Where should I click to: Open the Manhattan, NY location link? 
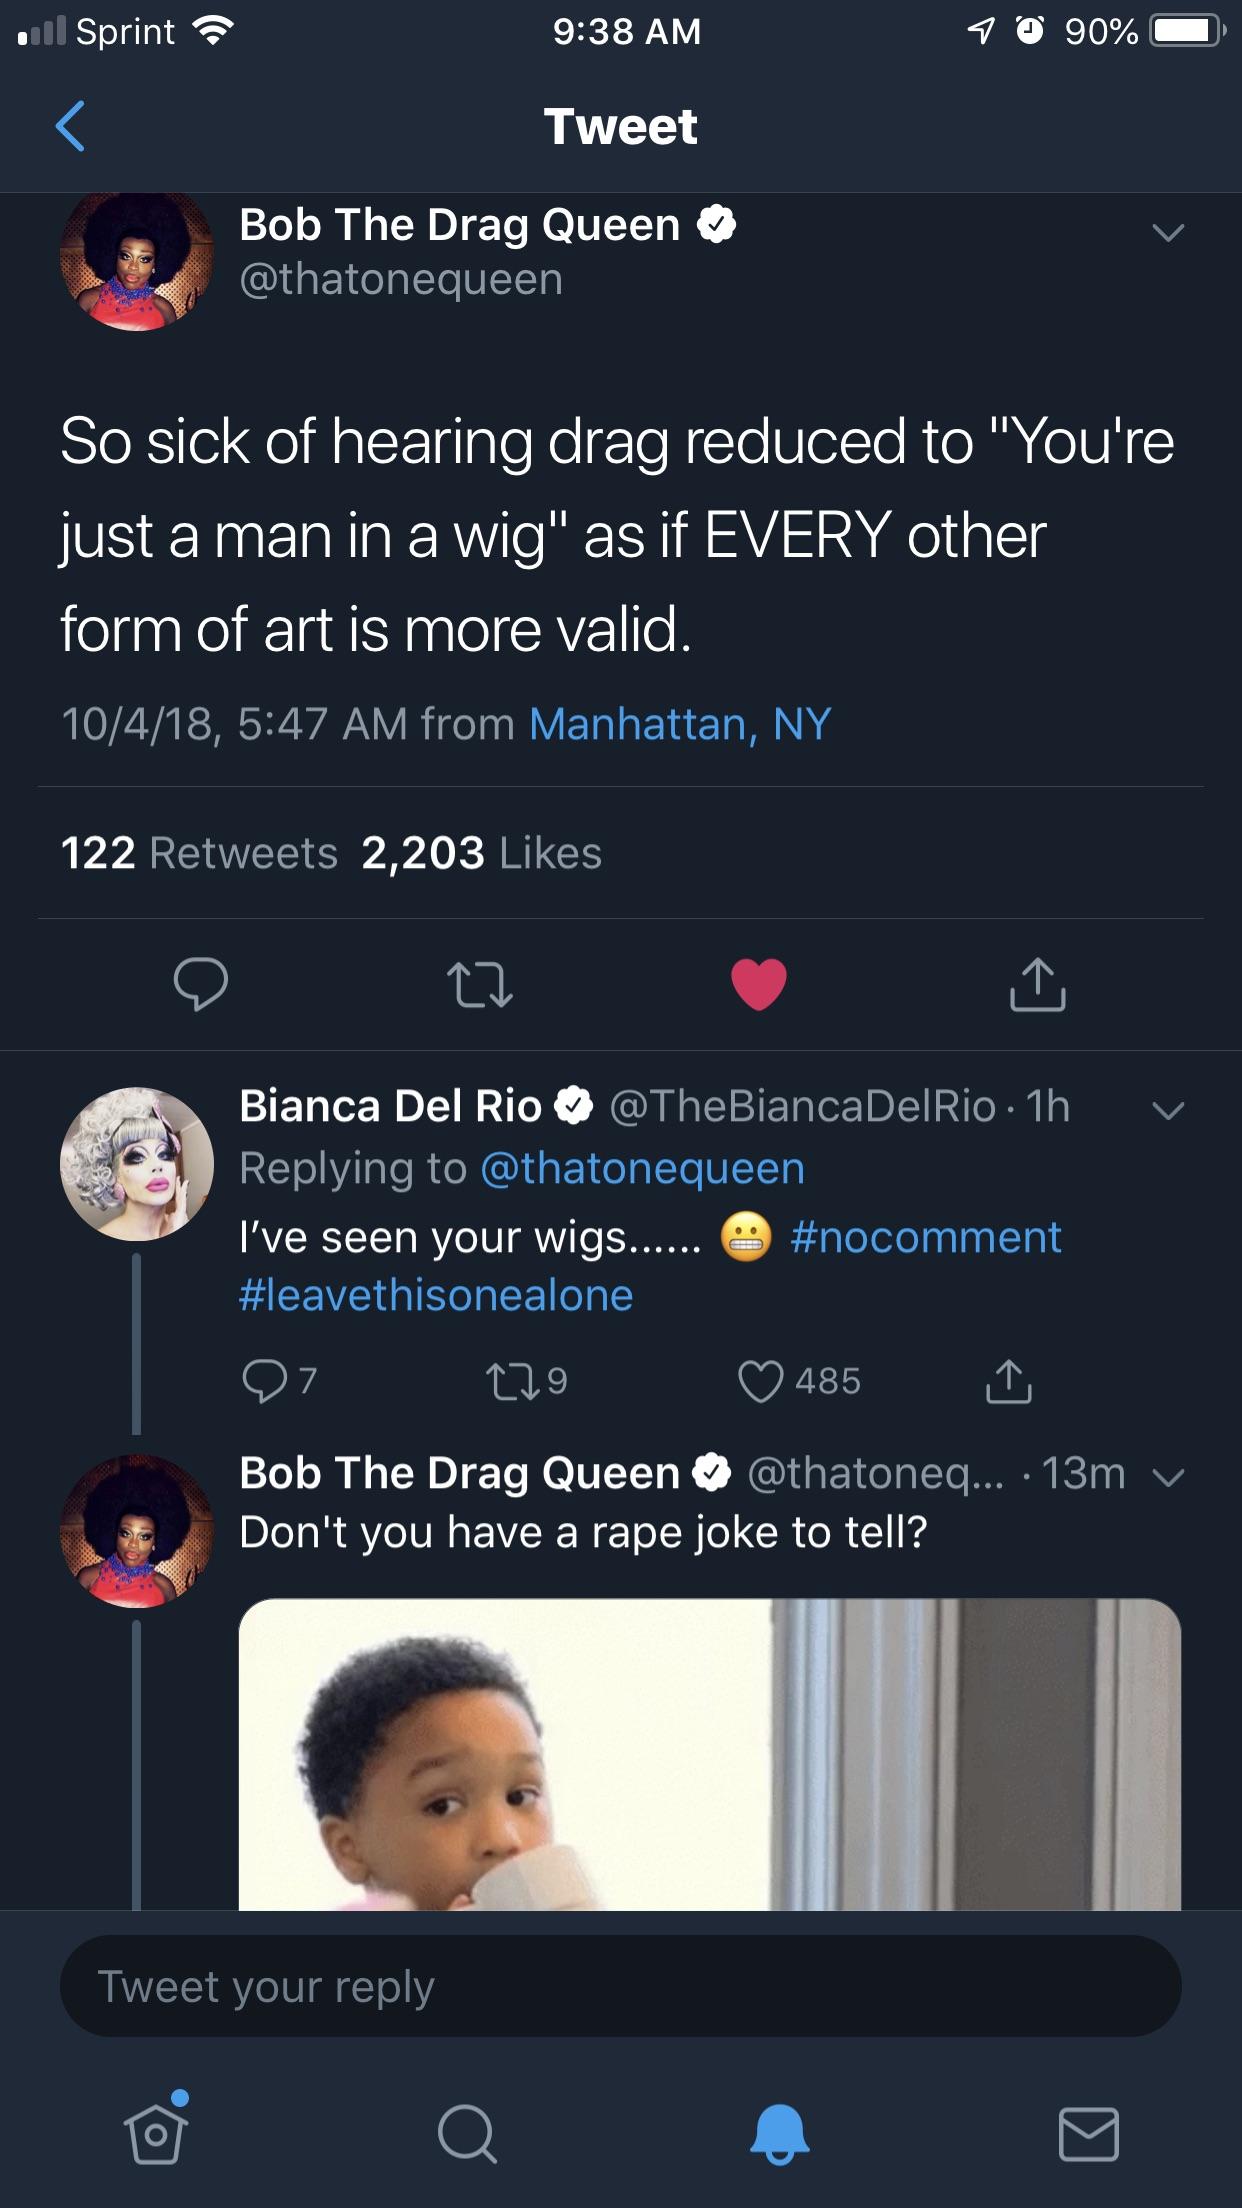tap(680, 724)
